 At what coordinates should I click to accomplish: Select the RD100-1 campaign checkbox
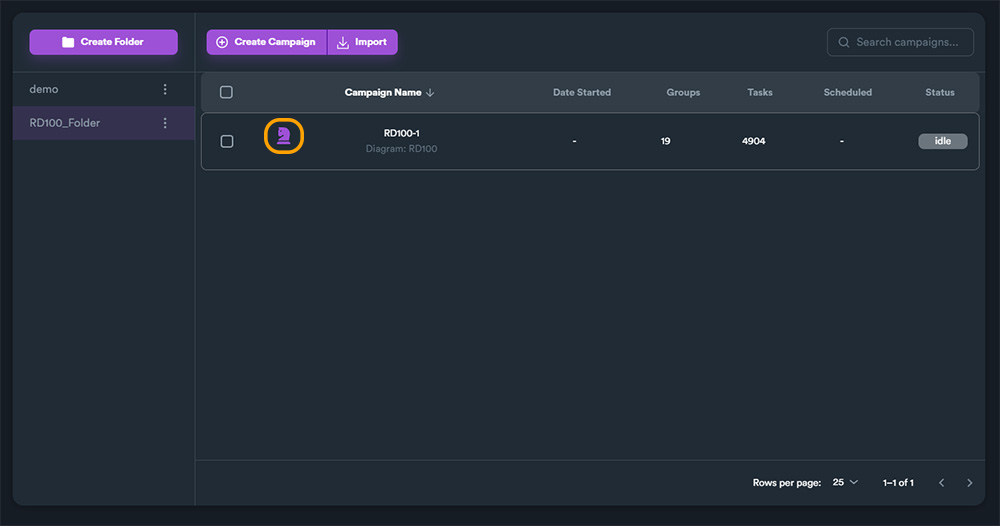[227, 141]
